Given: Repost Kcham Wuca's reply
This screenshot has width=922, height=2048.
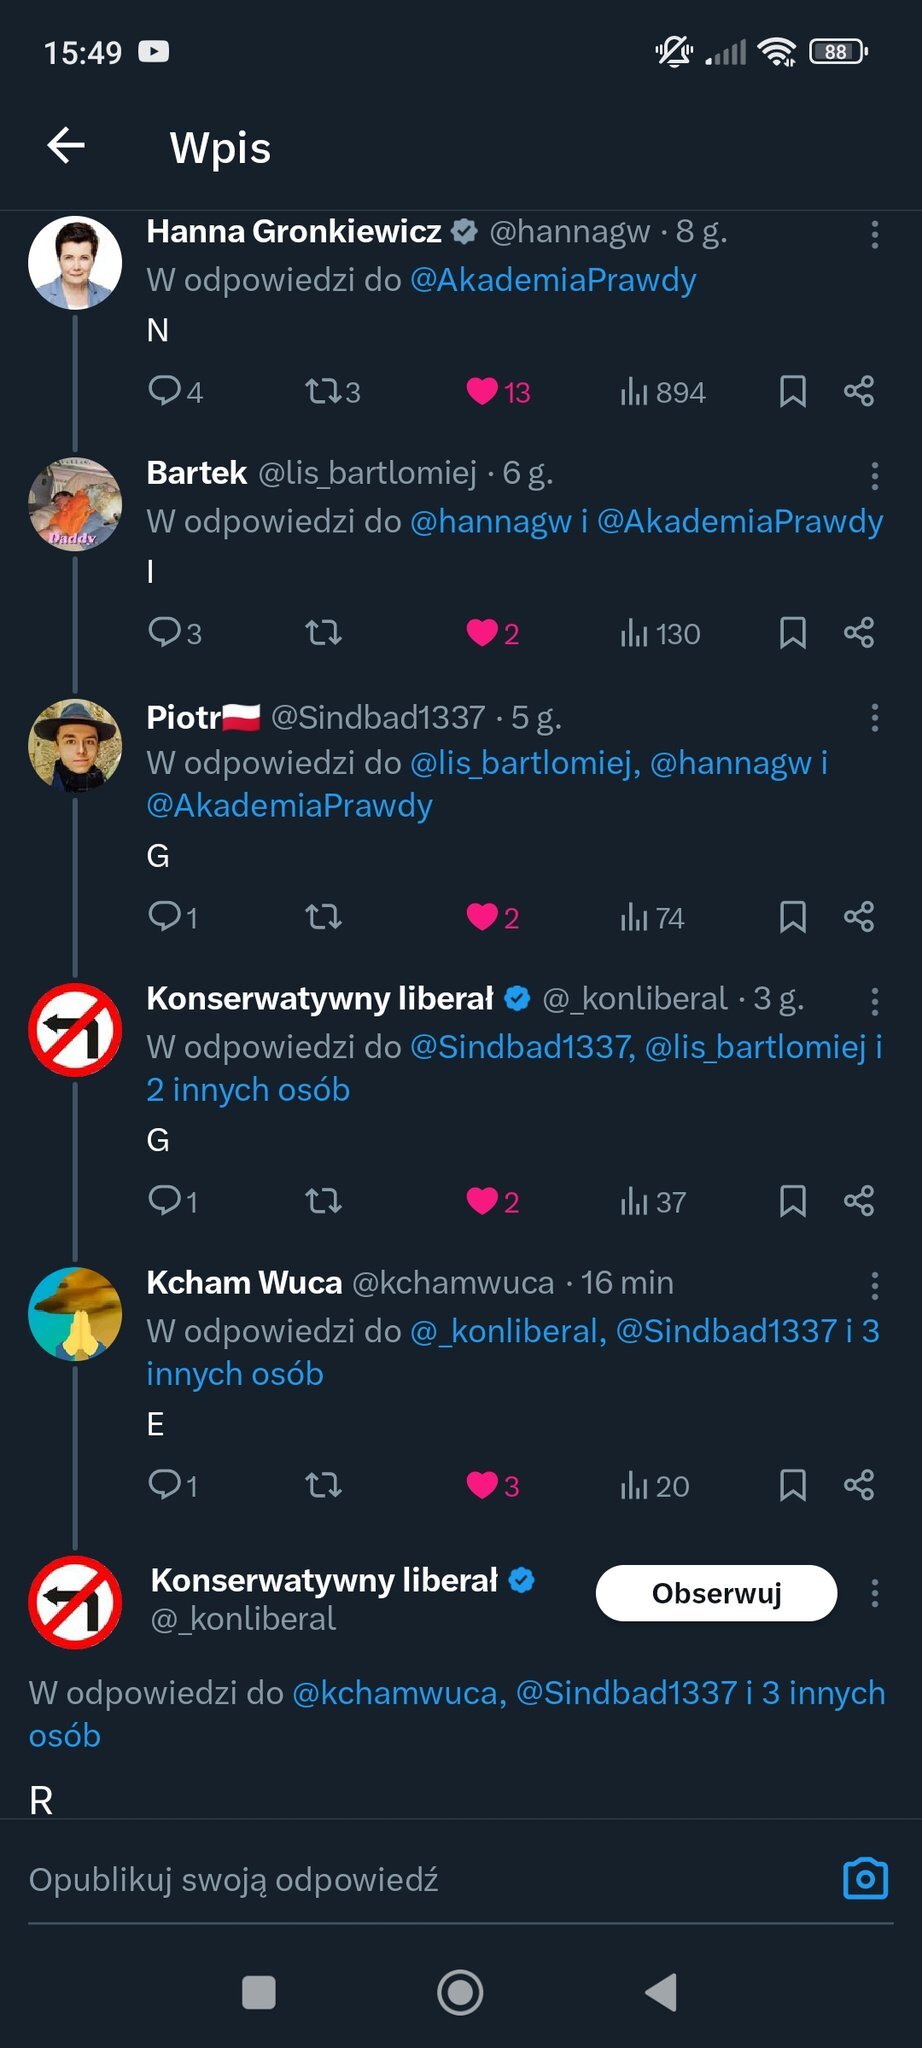Looking at the screenshot, I should pyautogui.click(x=323, y=1485).
